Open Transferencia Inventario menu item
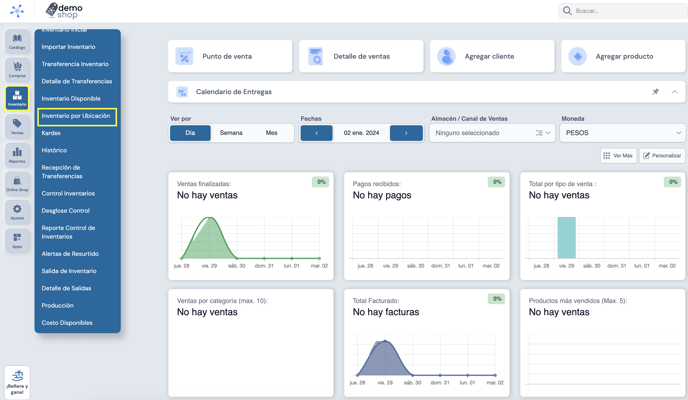This screenshot has width=688, height=400. [x=75, y=64]
